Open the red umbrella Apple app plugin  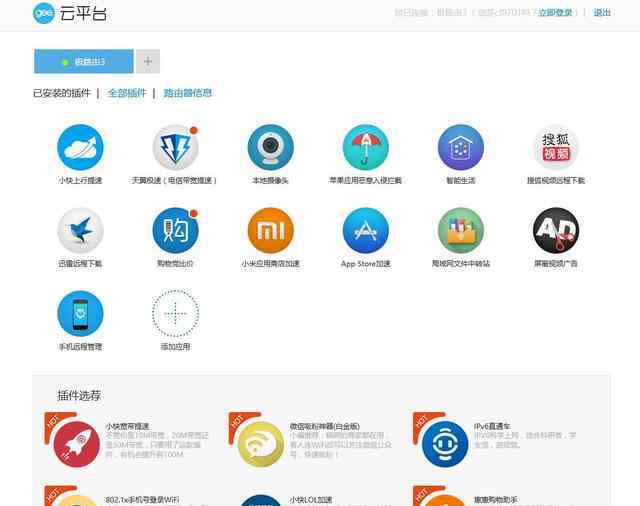pyautogui.click(x=366, y=147)
